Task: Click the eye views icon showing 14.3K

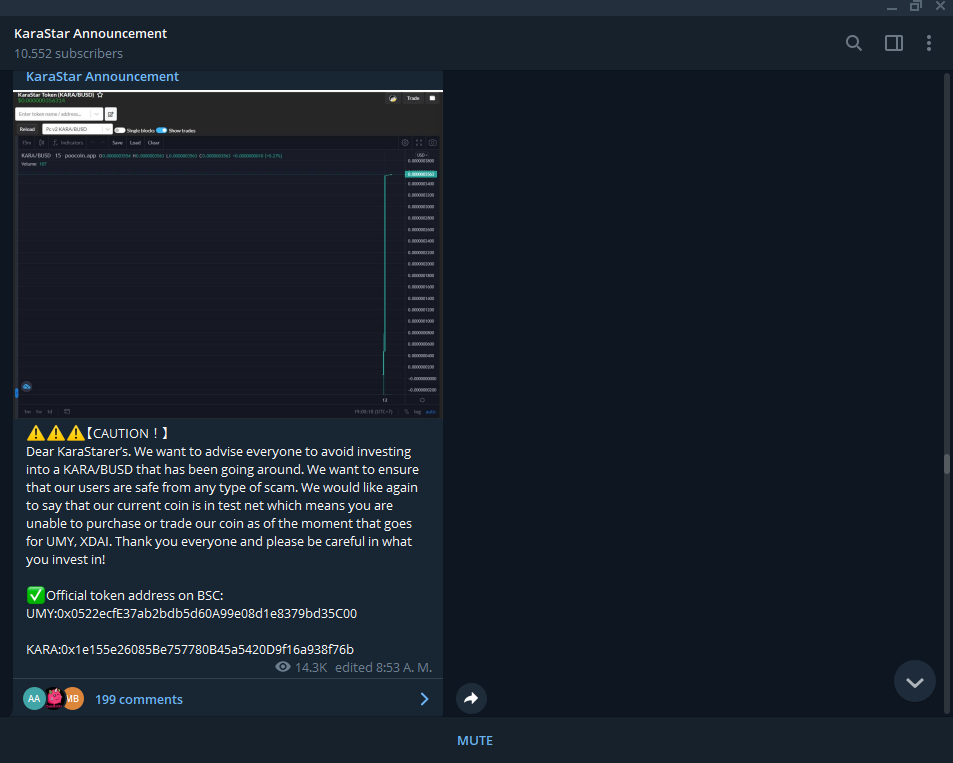Action: 283,667
